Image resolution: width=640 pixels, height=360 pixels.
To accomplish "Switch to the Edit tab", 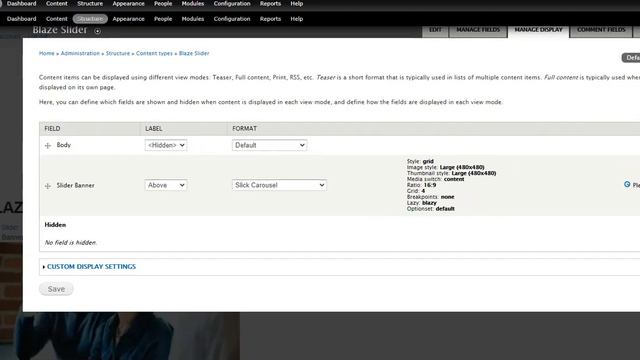I will click(435, 30).
